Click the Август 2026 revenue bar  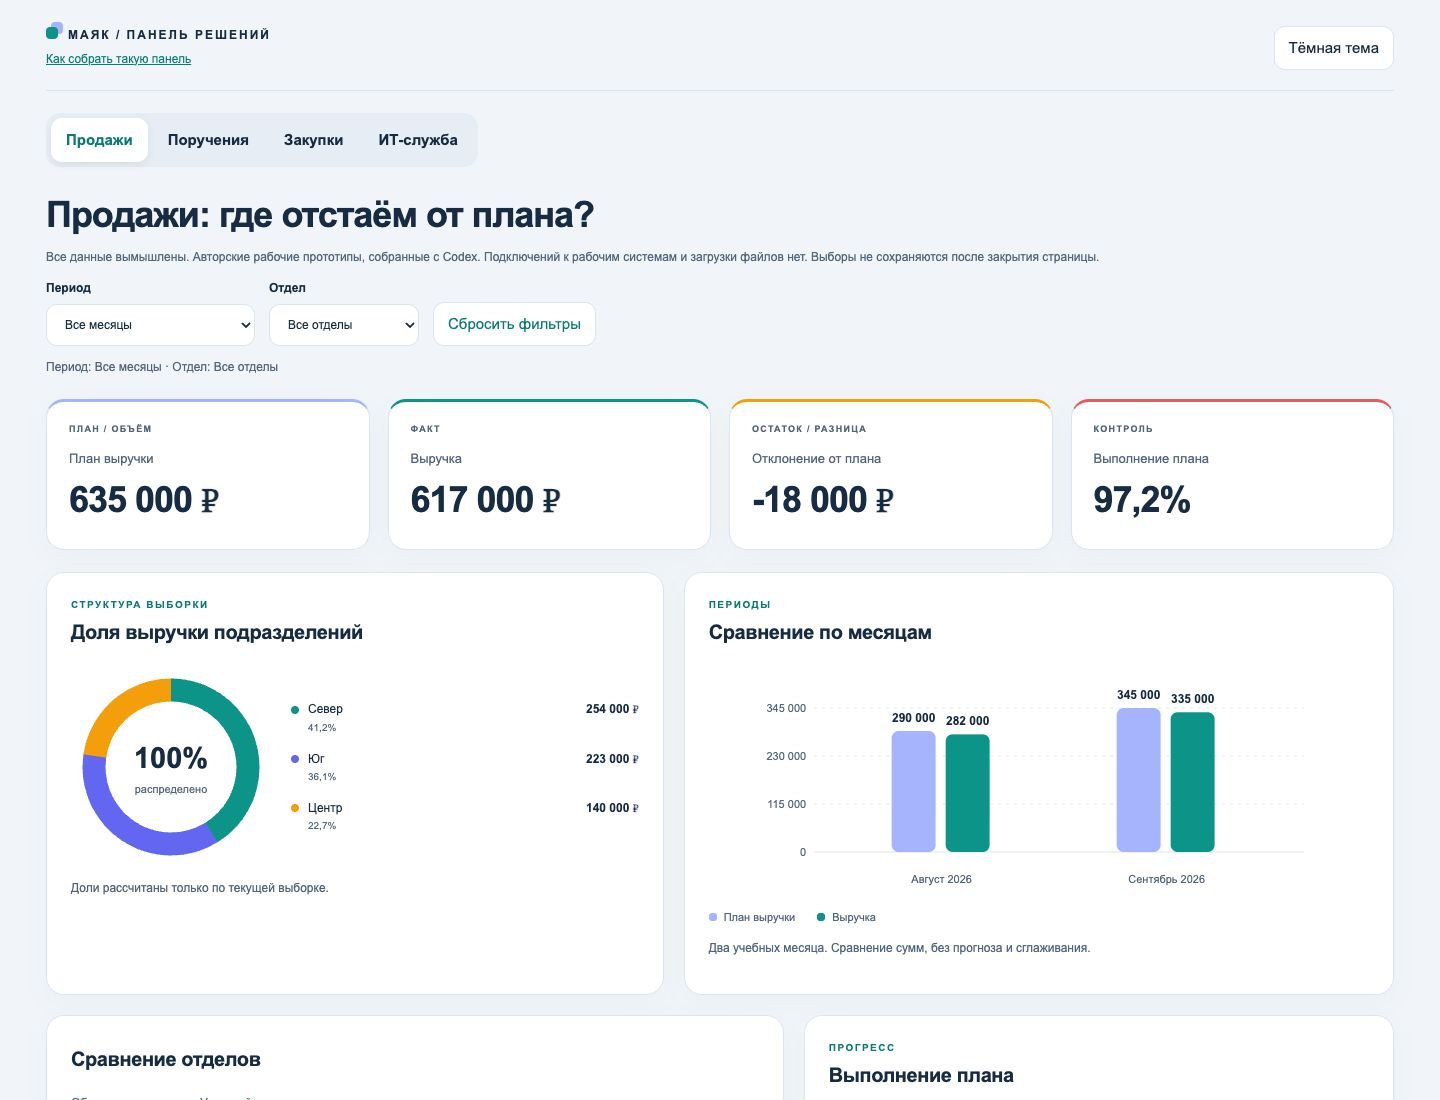(x=967, y=793)
